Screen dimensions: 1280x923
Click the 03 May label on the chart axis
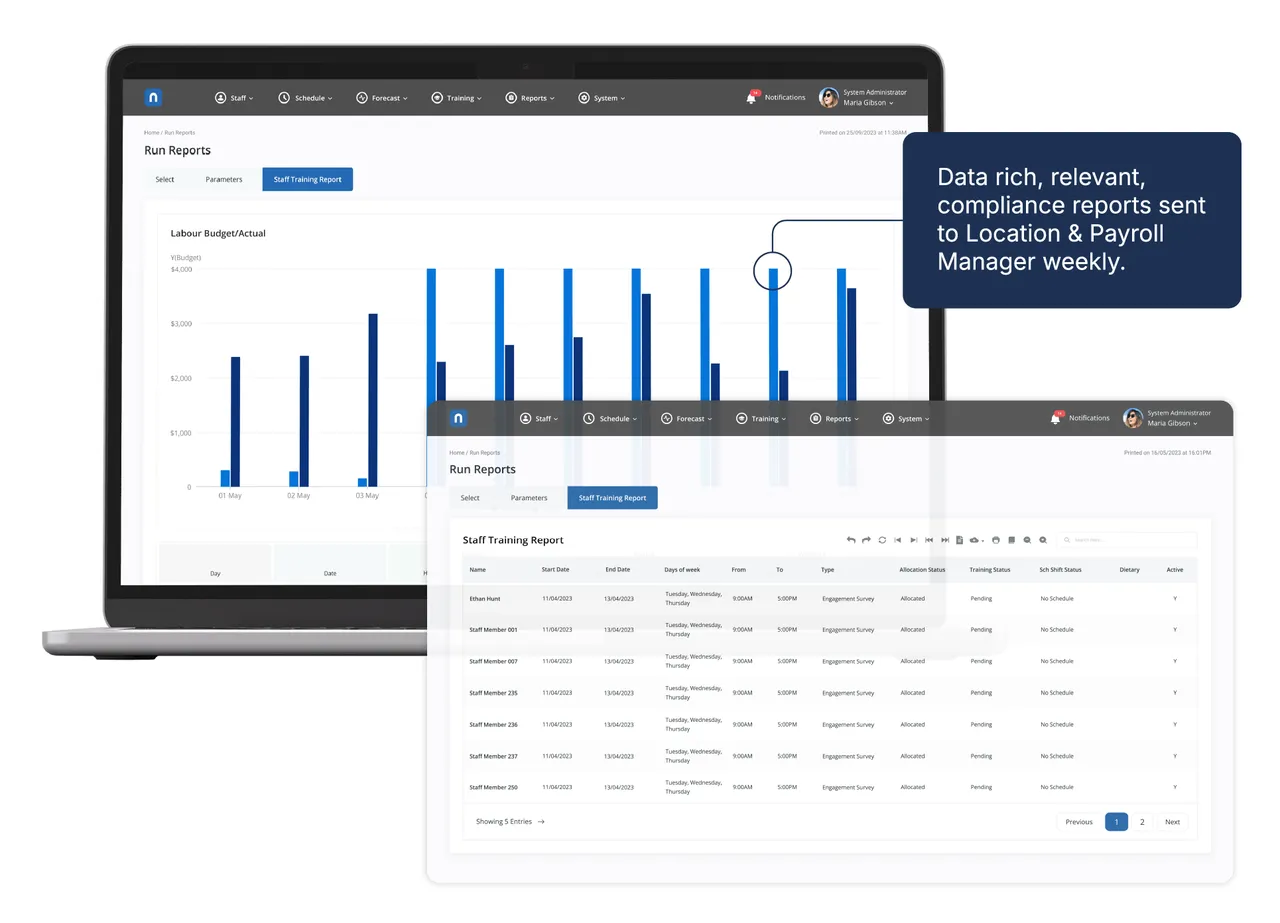[368, 496]
